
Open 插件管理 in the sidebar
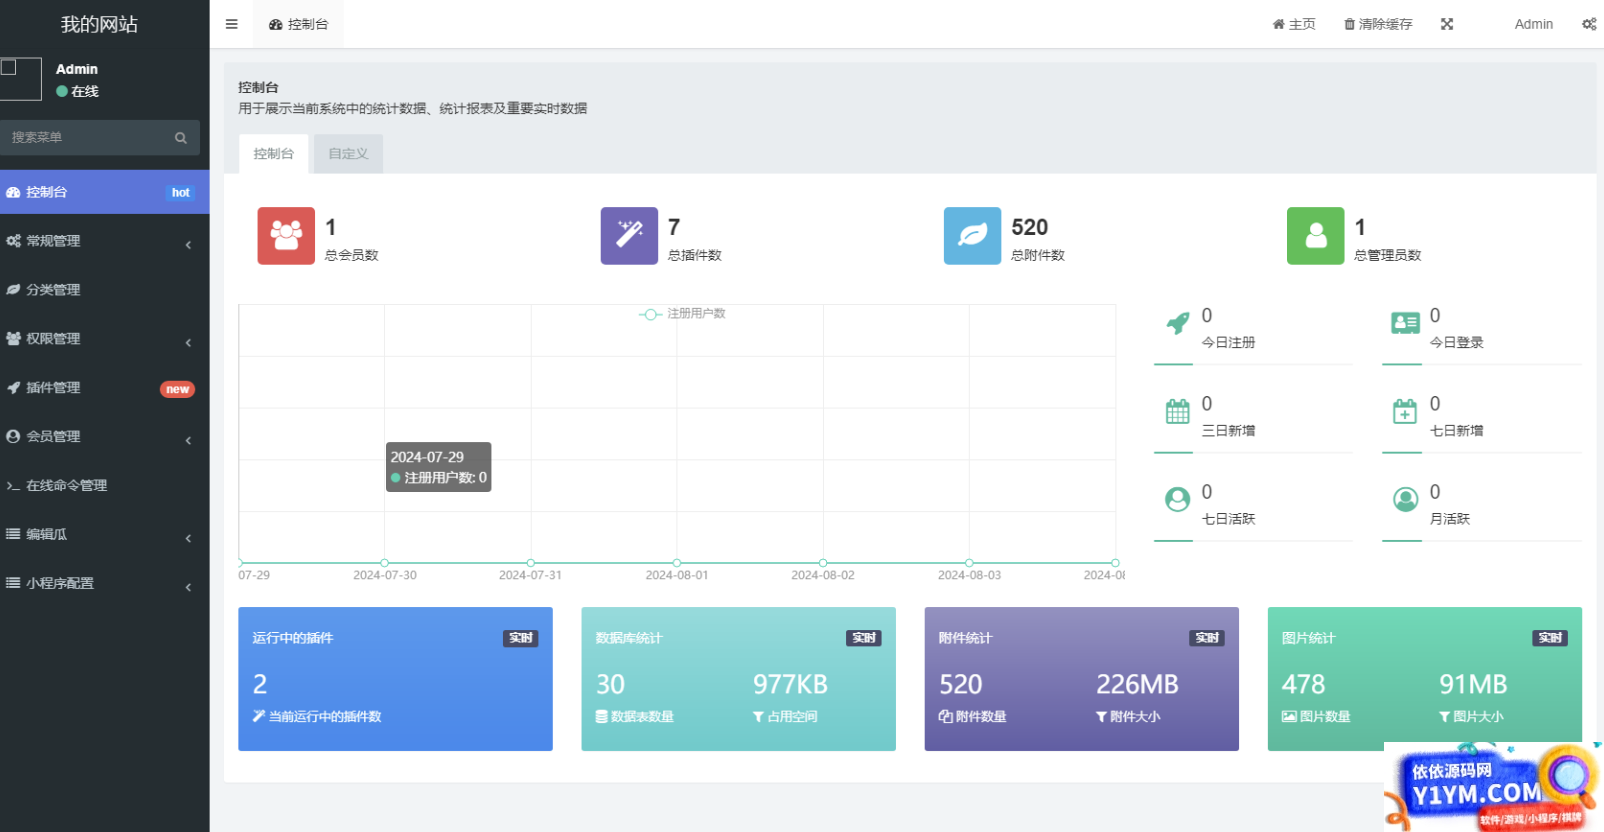[104, 388]
